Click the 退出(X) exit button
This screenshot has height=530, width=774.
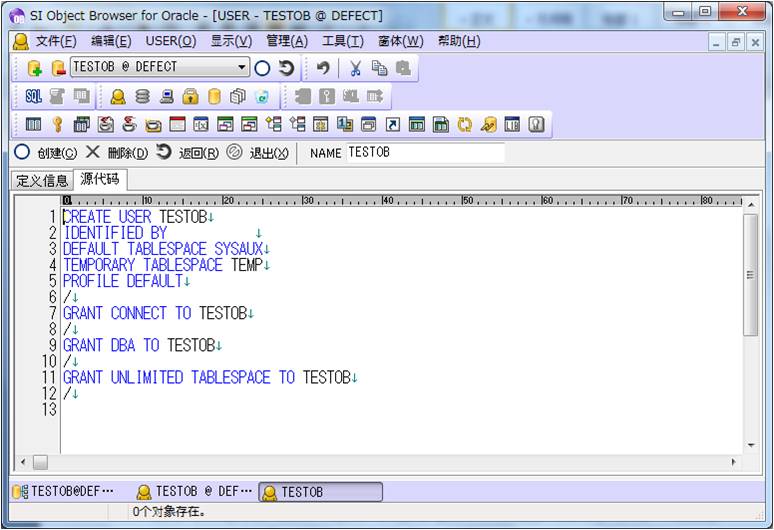tap(258, 153)
